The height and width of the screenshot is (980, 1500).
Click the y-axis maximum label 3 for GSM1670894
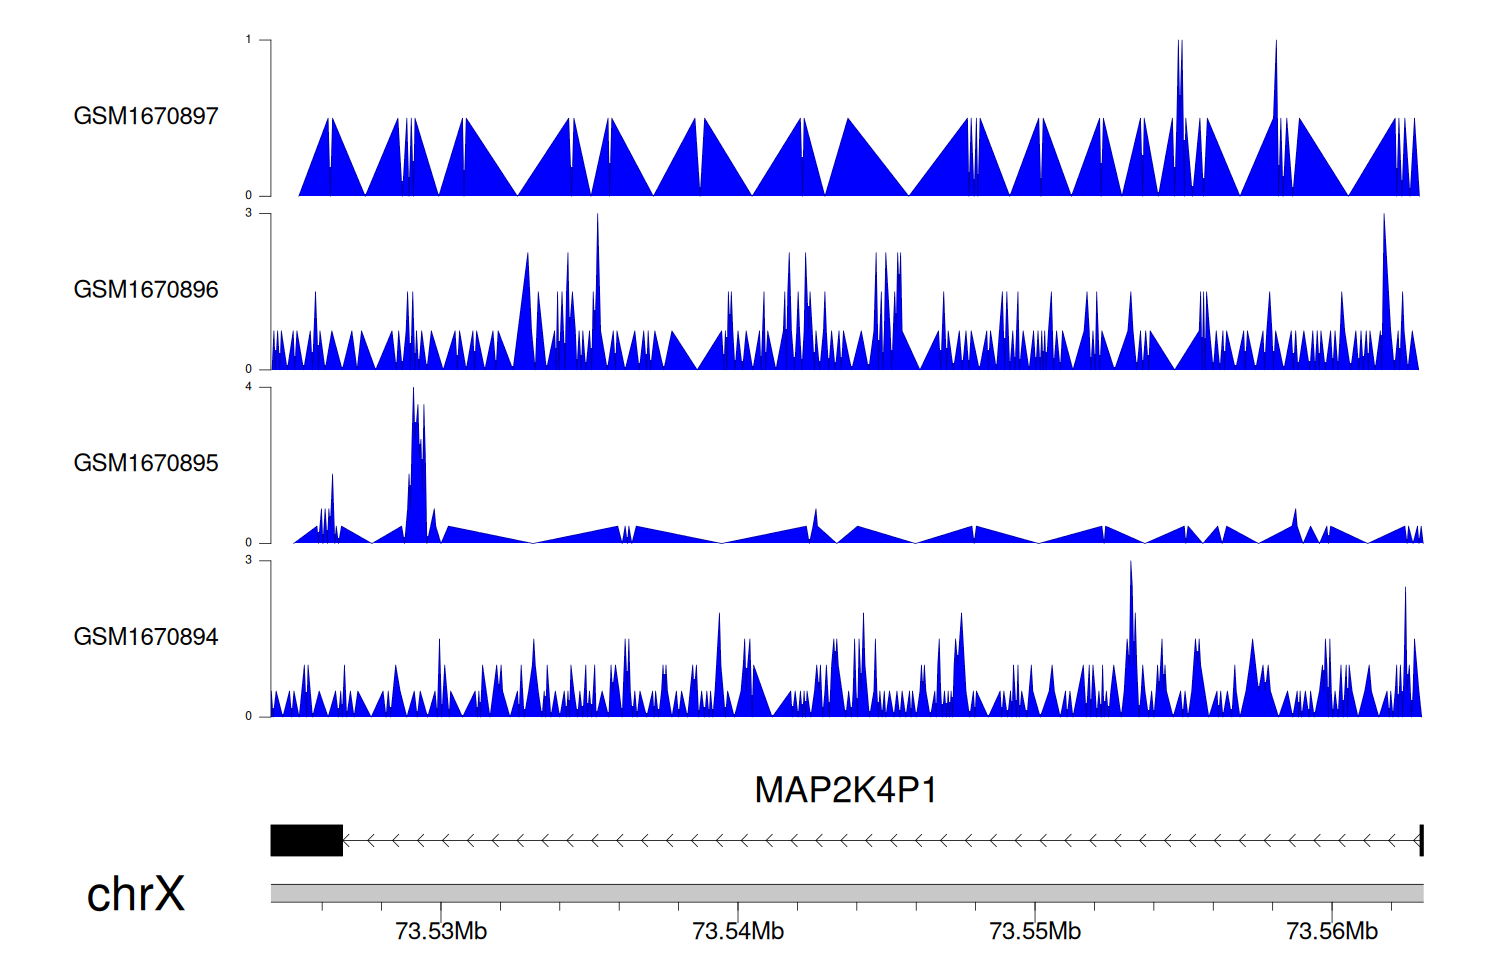pyautogui.click(x=249, y=561)
